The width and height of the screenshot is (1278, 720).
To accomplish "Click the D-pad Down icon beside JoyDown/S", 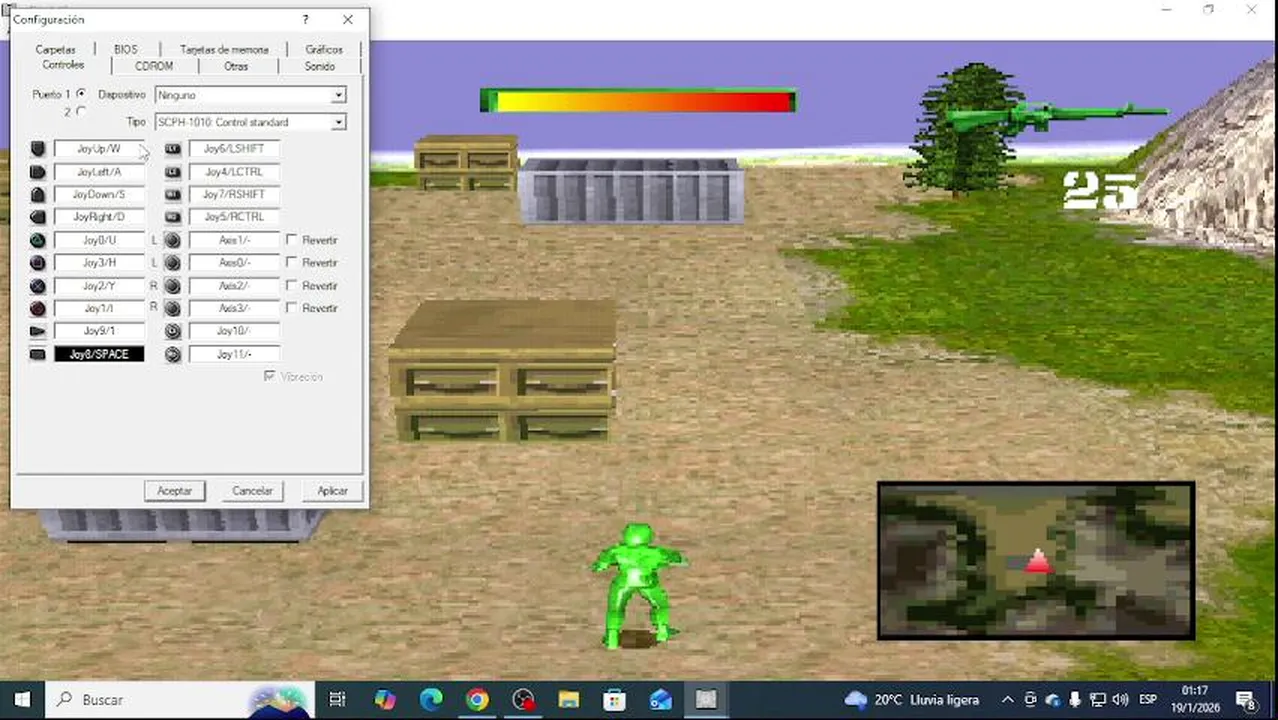I will pyautogui.click(x=38, y=194).
